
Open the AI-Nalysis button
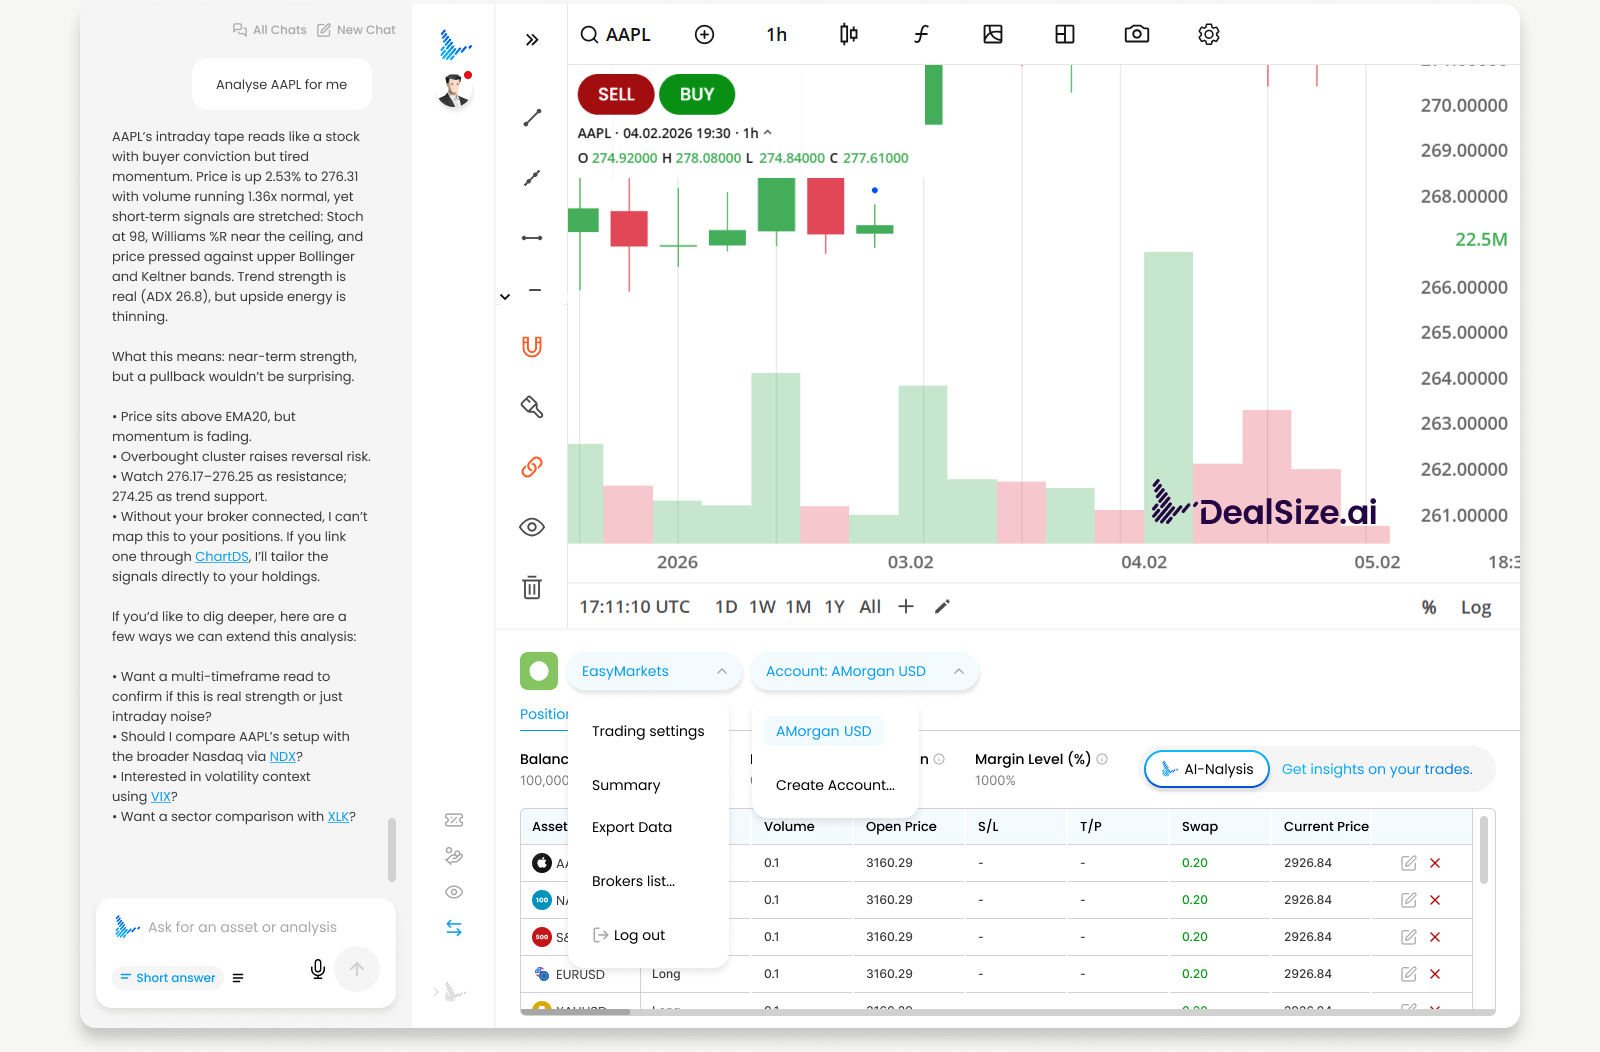(x=1207, y=769)
